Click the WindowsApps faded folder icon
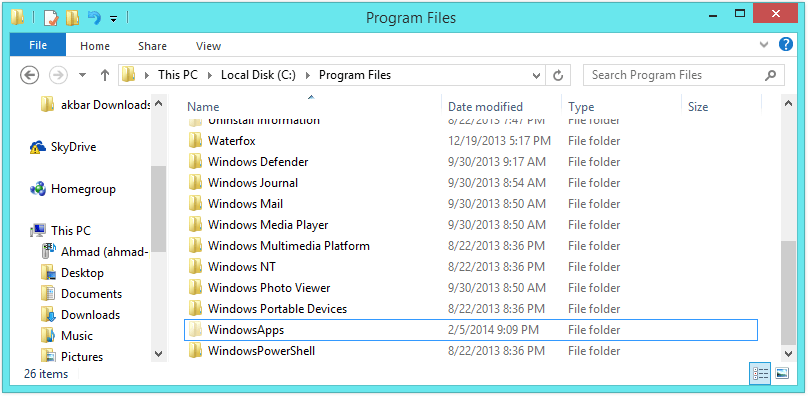The height and width of the screenshot is (396, 808). tap(195, 330)
